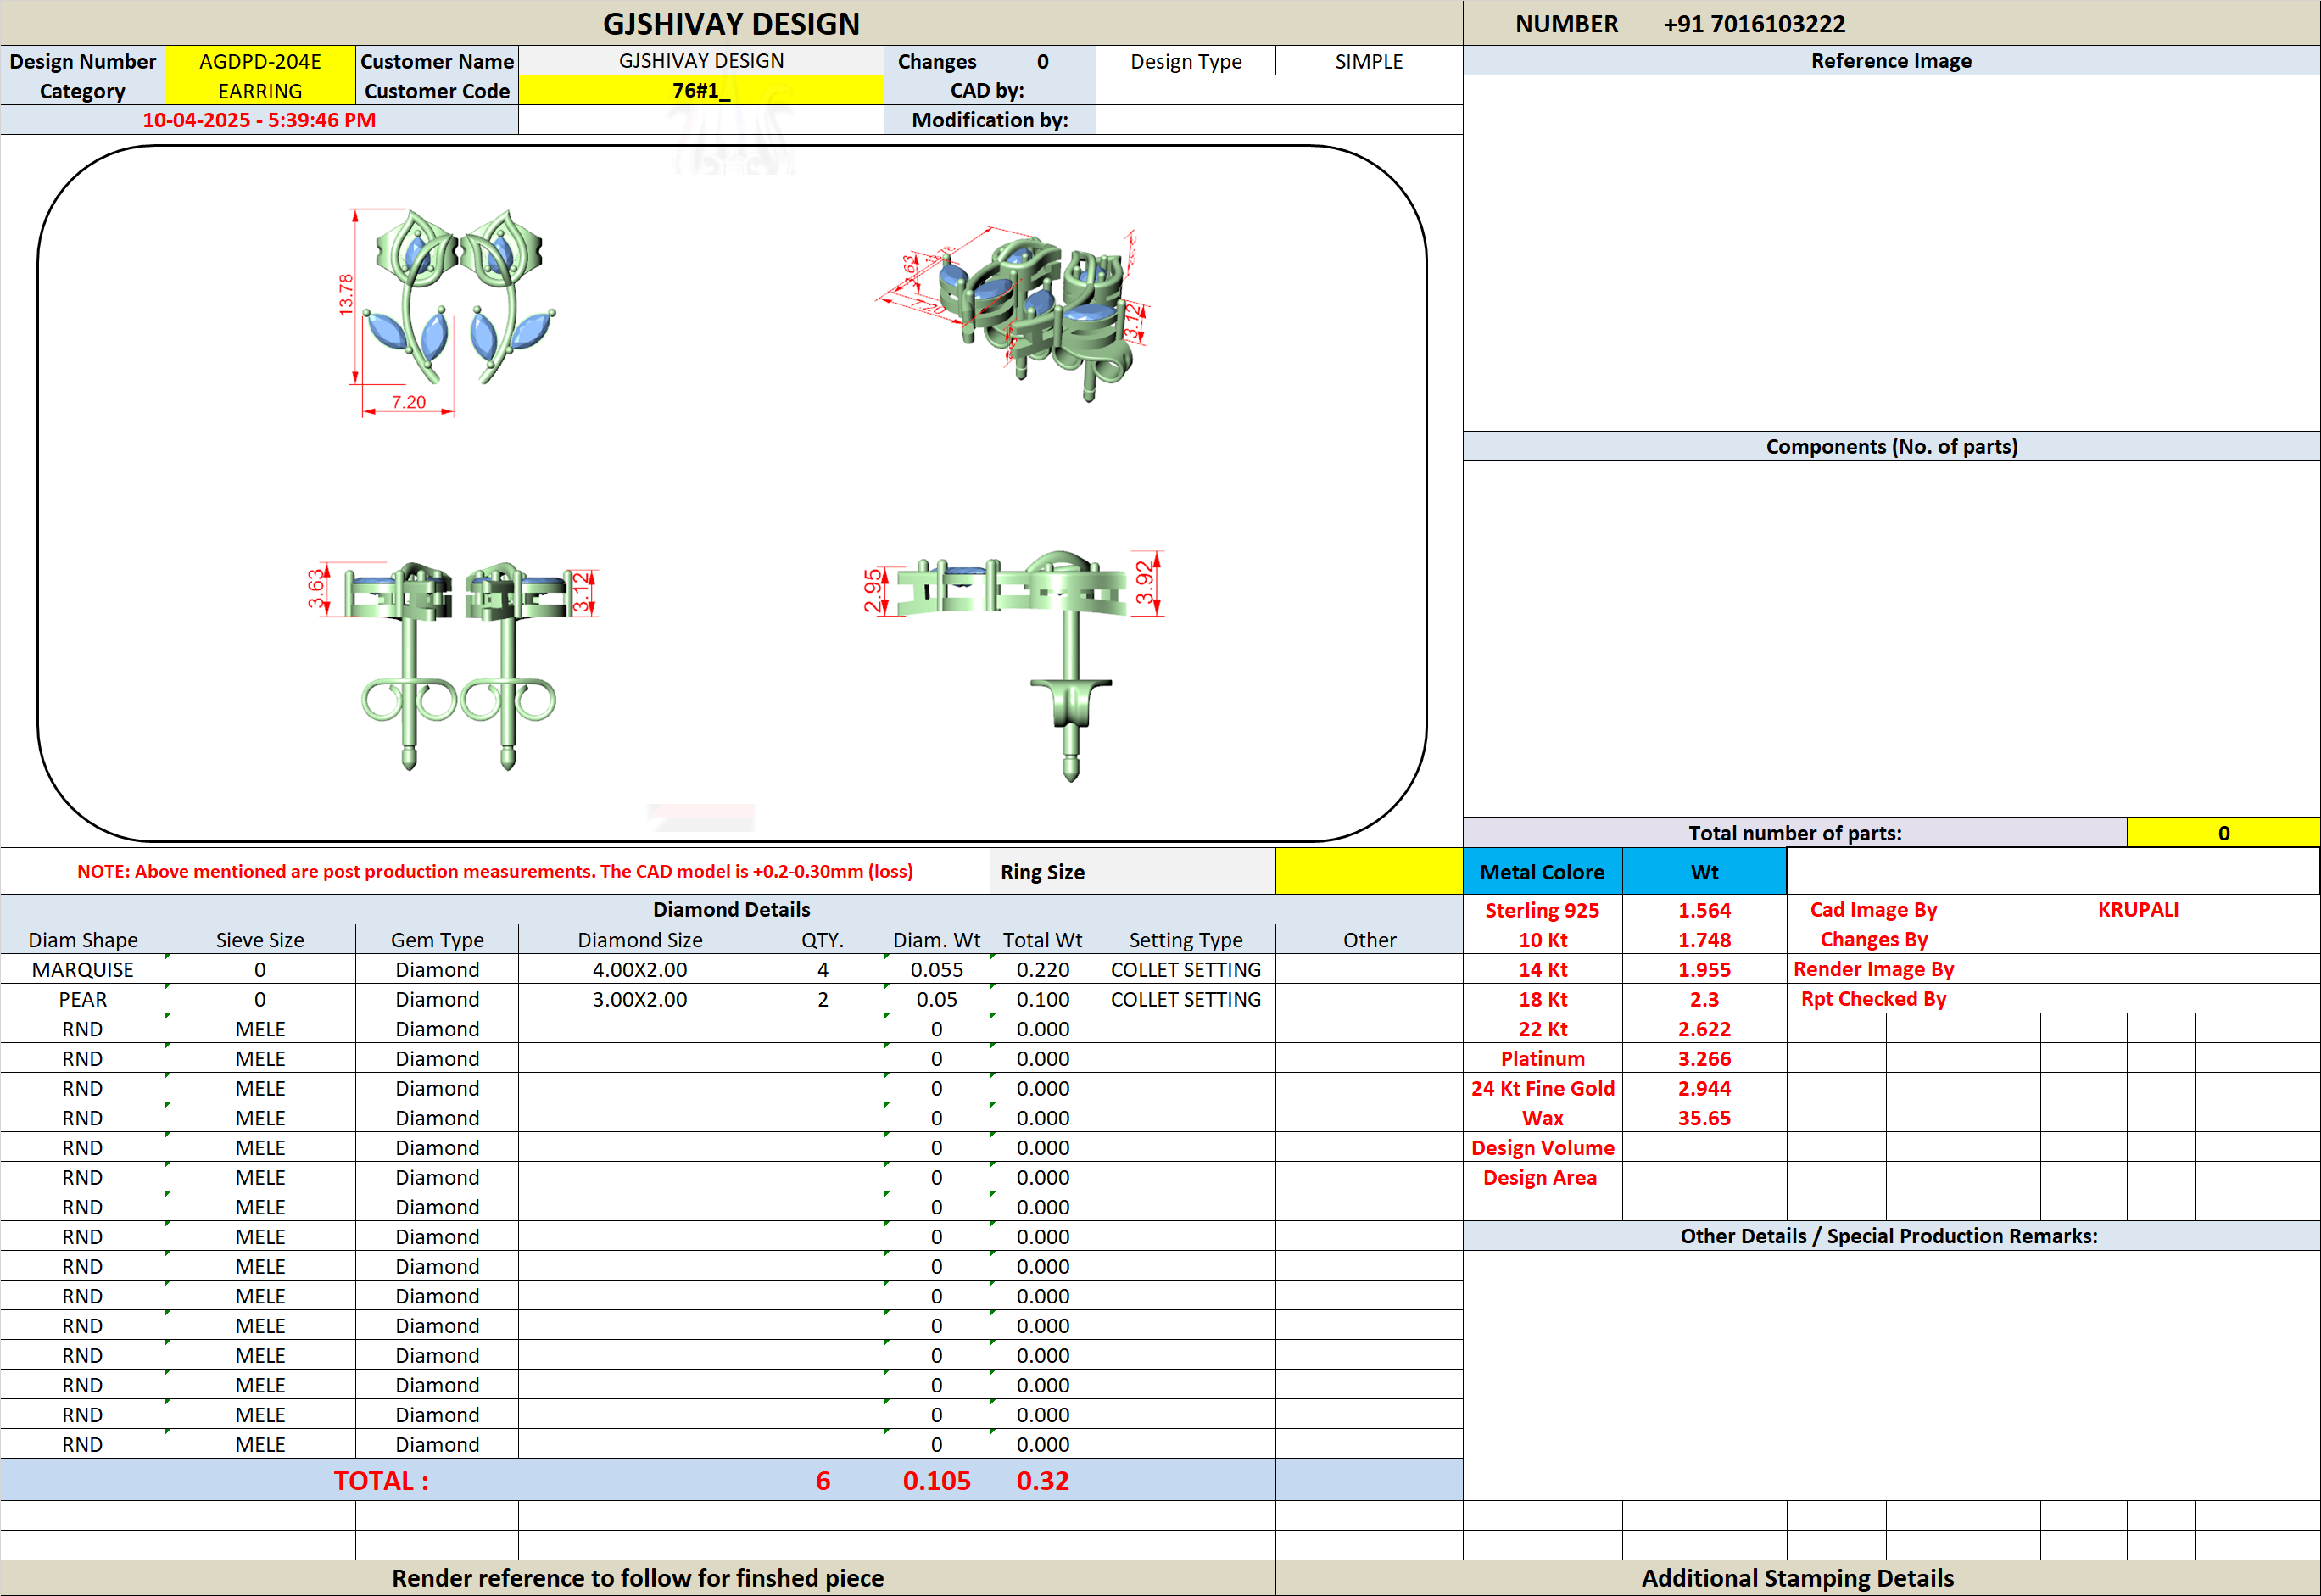Screen dimensions: 2321x1596
Task: Click PEAR row quantity 2
Action: (822, 999)
